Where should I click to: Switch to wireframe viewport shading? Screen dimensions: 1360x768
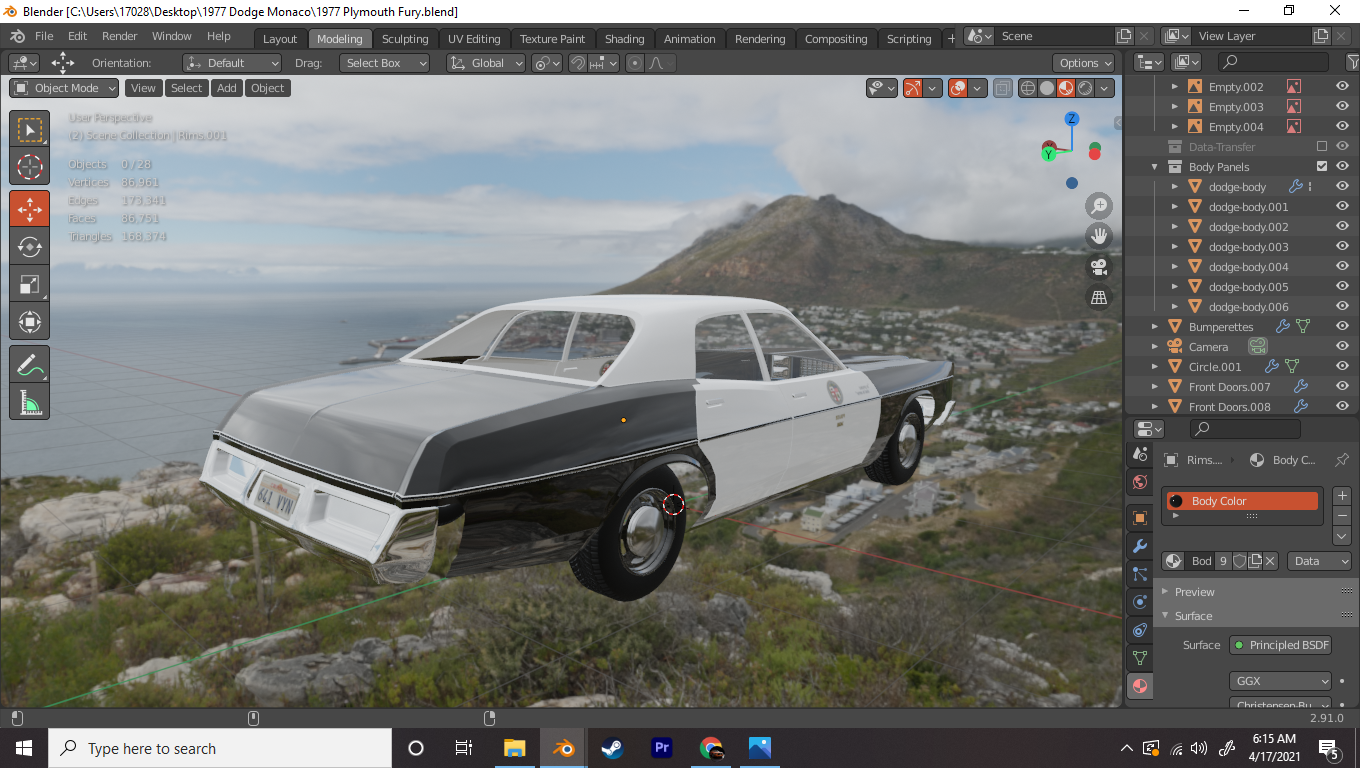(x=1028, y=88)
